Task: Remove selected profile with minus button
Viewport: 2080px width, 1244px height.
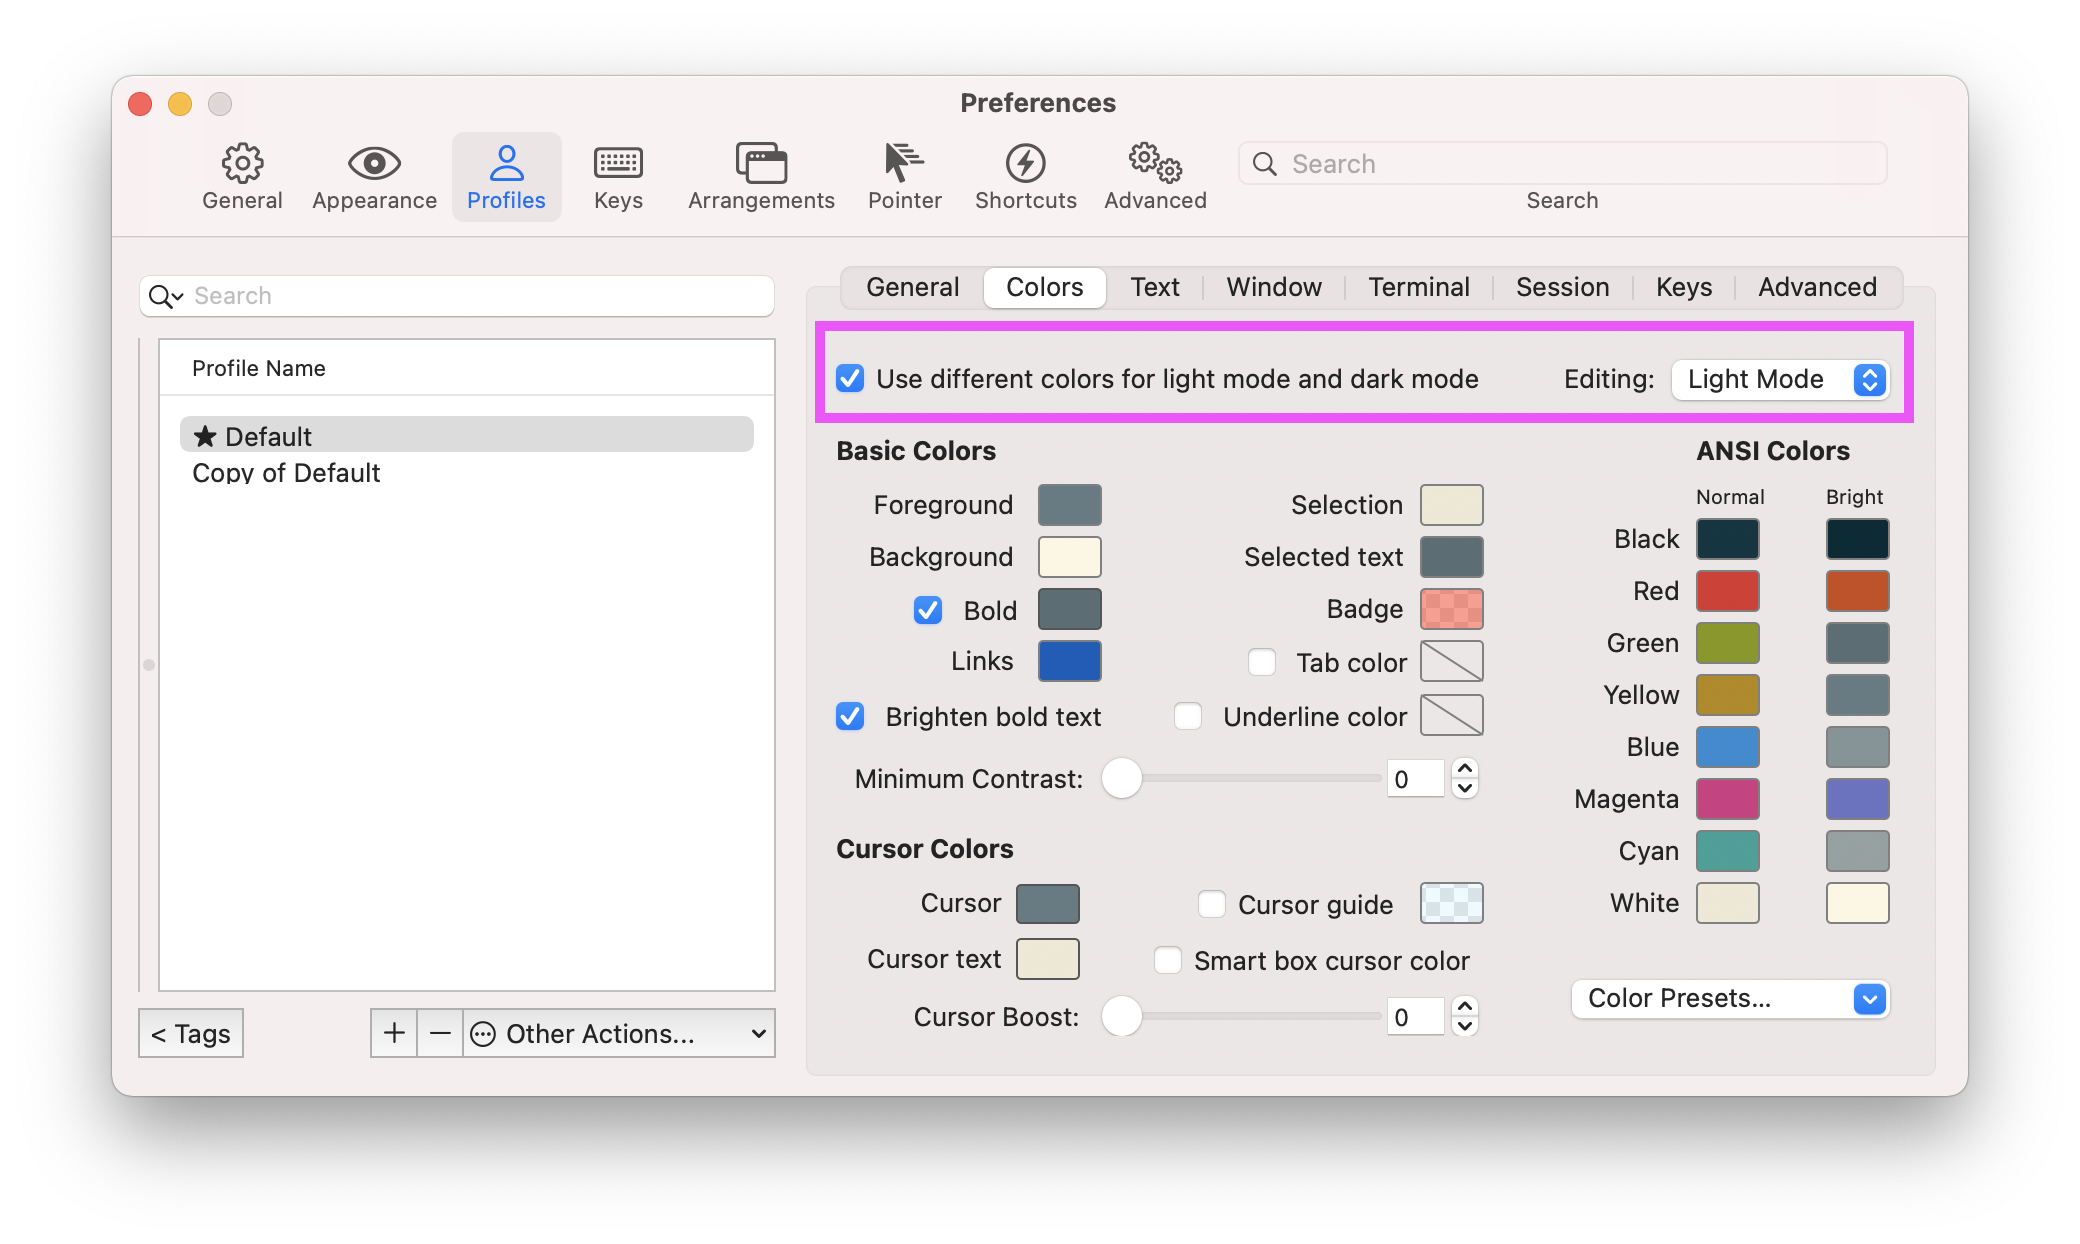Action: click(440, 1033)
